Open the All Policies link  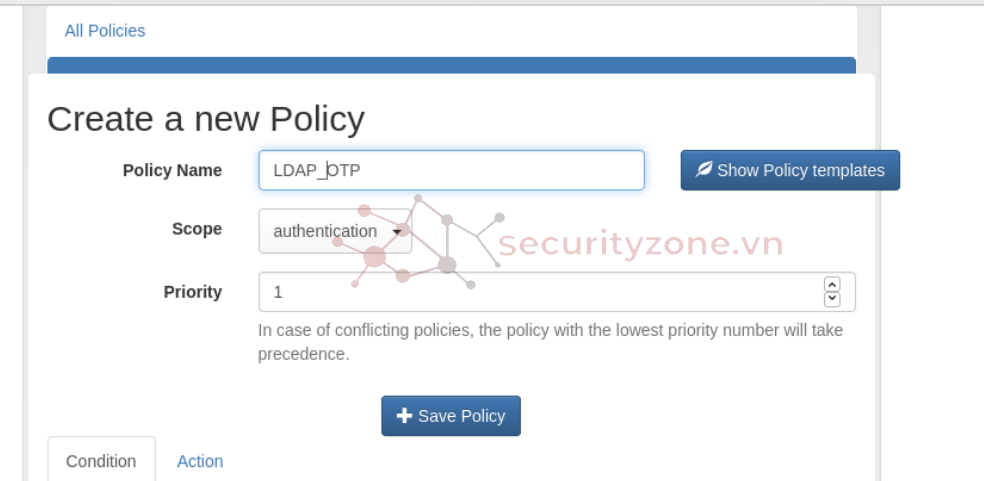pyautogui.click(x=105, y=31)
